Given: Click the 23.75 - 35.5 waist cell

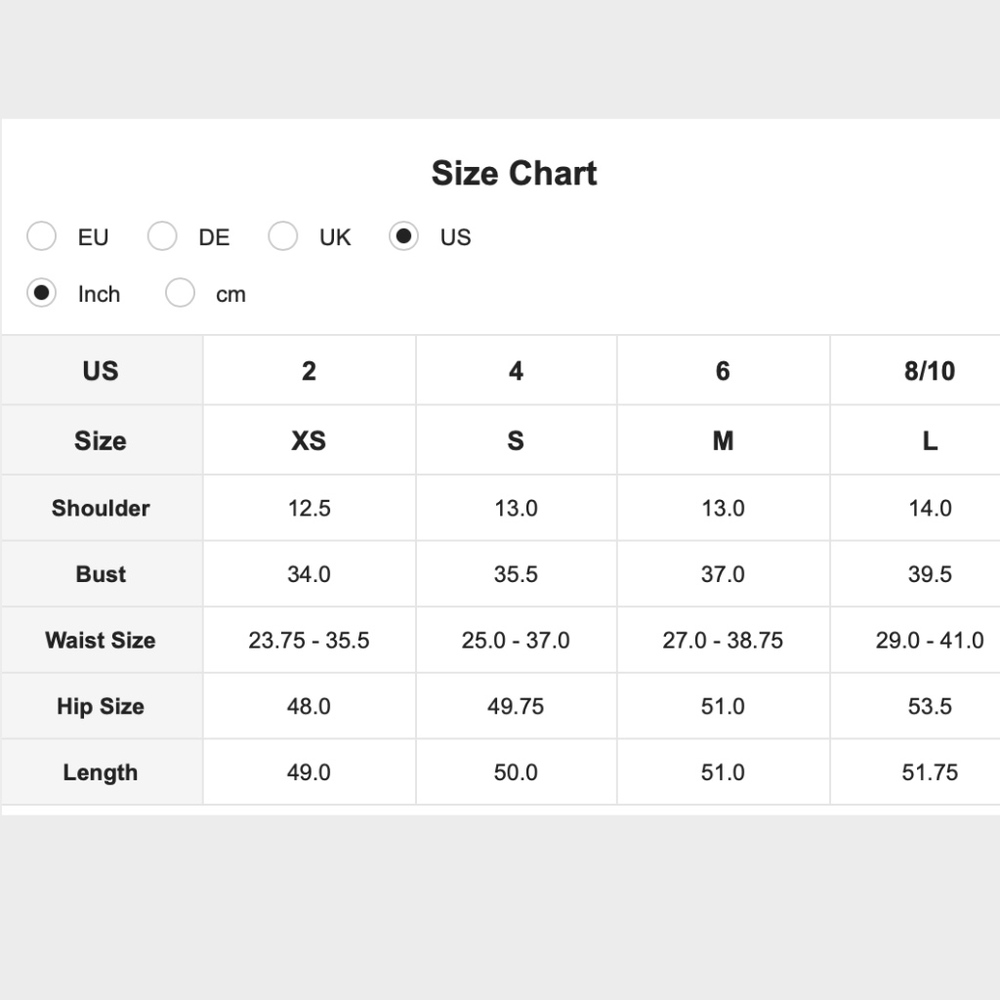Looking at the screenshot, I should click(x=309, y=640).
